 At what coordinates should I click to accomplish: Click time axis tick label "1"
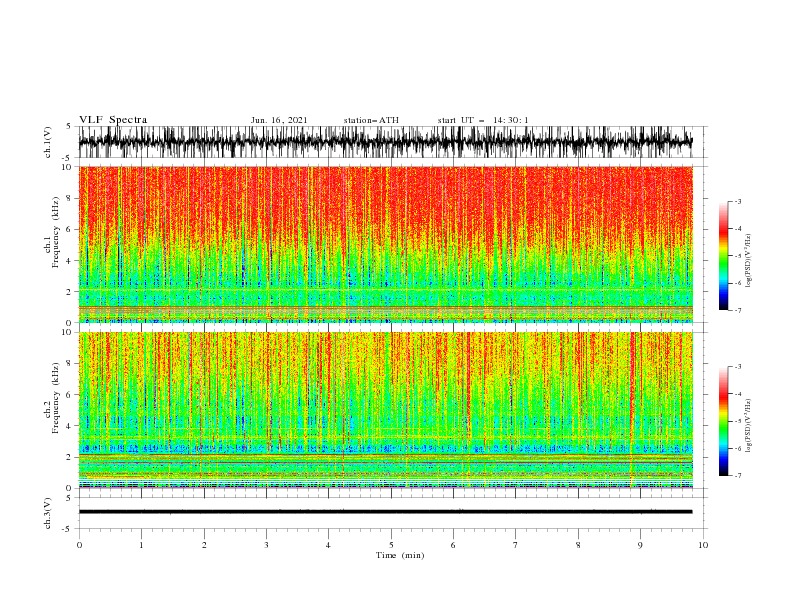141,545
